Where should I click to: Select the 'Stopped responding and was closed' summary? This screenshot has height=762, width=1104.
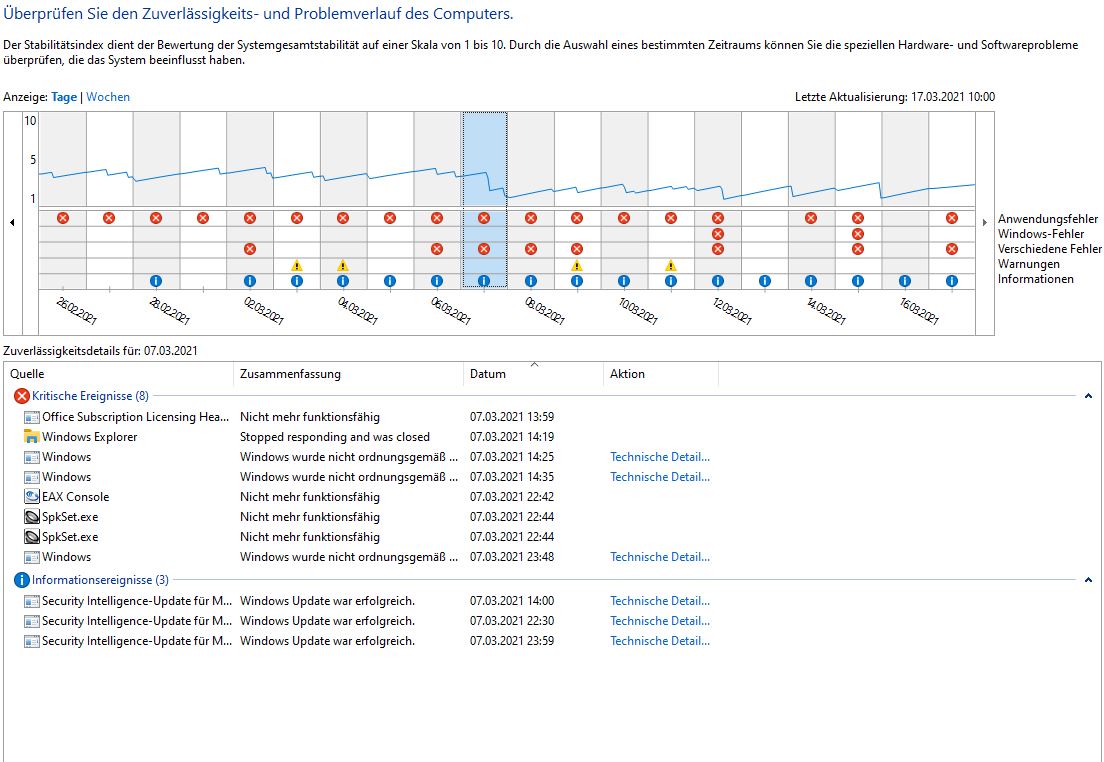click(335, 437)
